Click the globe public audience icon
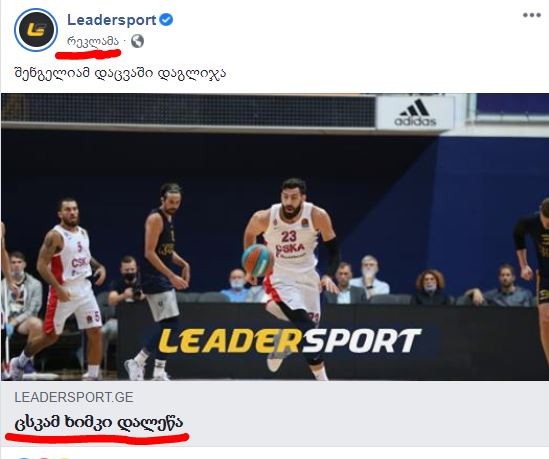This screenshot has width=549, height=459. (137, 41)
